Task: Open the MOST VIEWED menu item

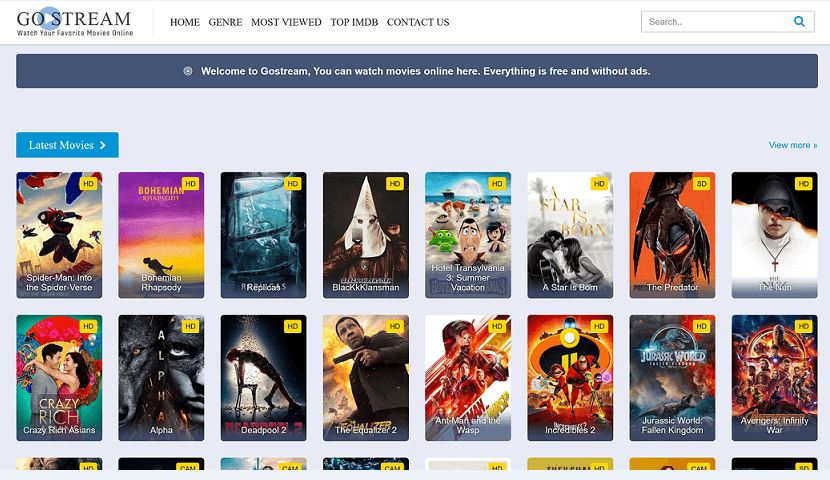Action: tap(286, 22)
